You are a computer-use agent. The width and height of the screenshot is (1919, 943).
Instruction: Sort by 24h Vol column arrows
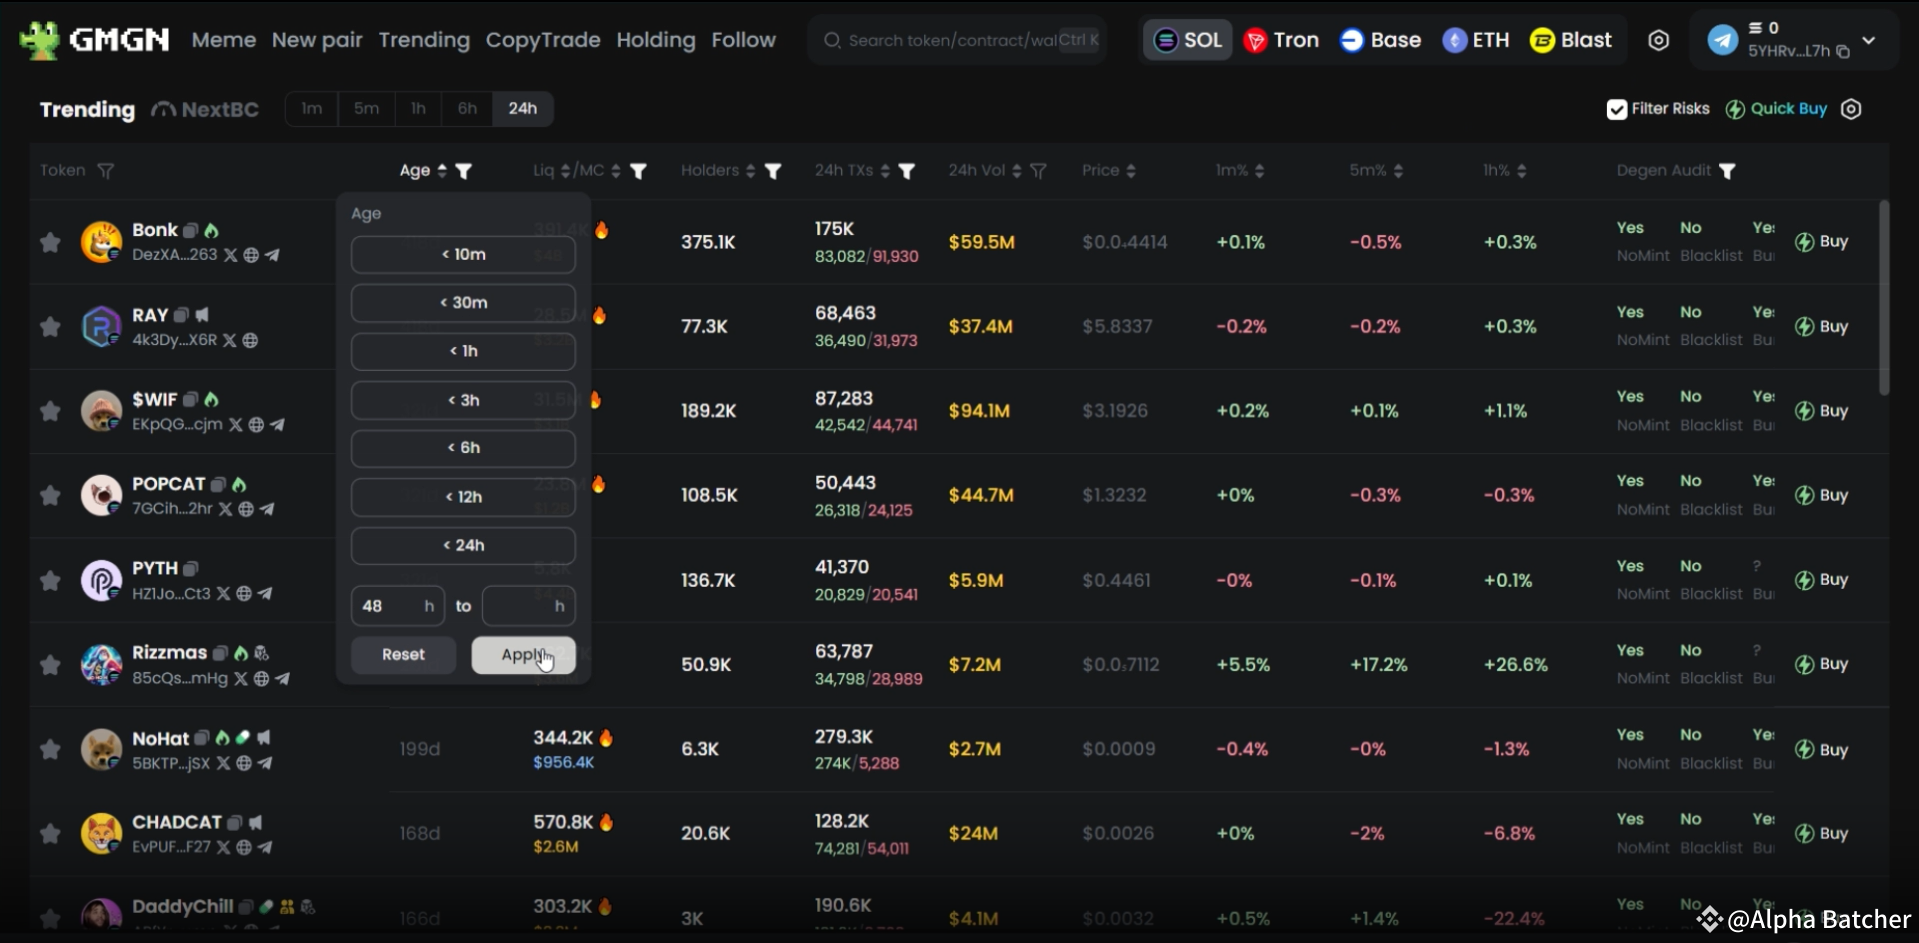[1016, 171]
